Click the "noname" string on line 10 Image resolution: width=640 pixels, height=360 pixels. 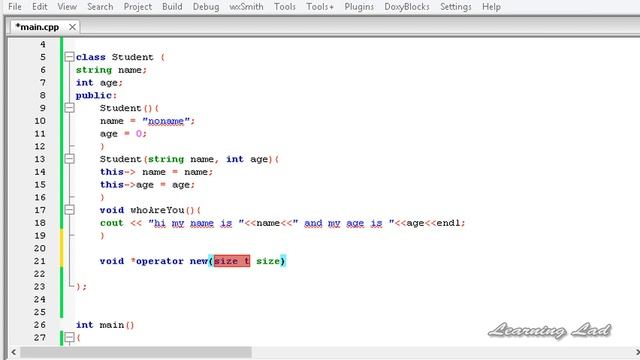[x=166, y=121]
